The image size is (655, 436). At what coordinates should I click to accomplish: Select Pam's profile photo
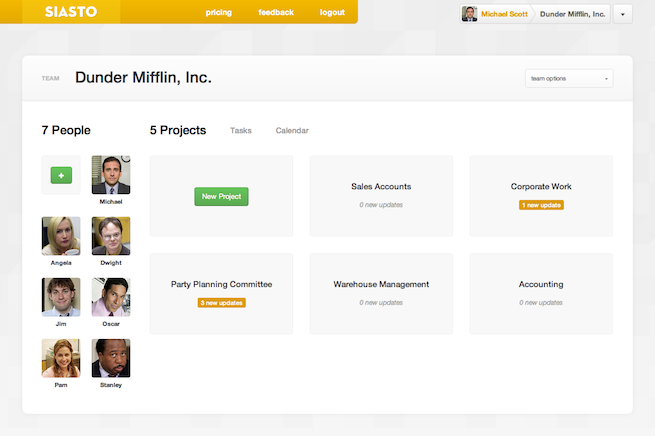(x=61, y=358)
